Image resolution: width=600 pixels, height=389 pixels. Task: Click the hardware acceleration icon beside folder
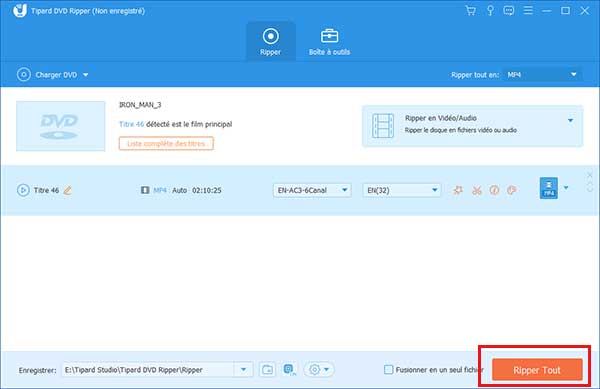tap(289, 369)
